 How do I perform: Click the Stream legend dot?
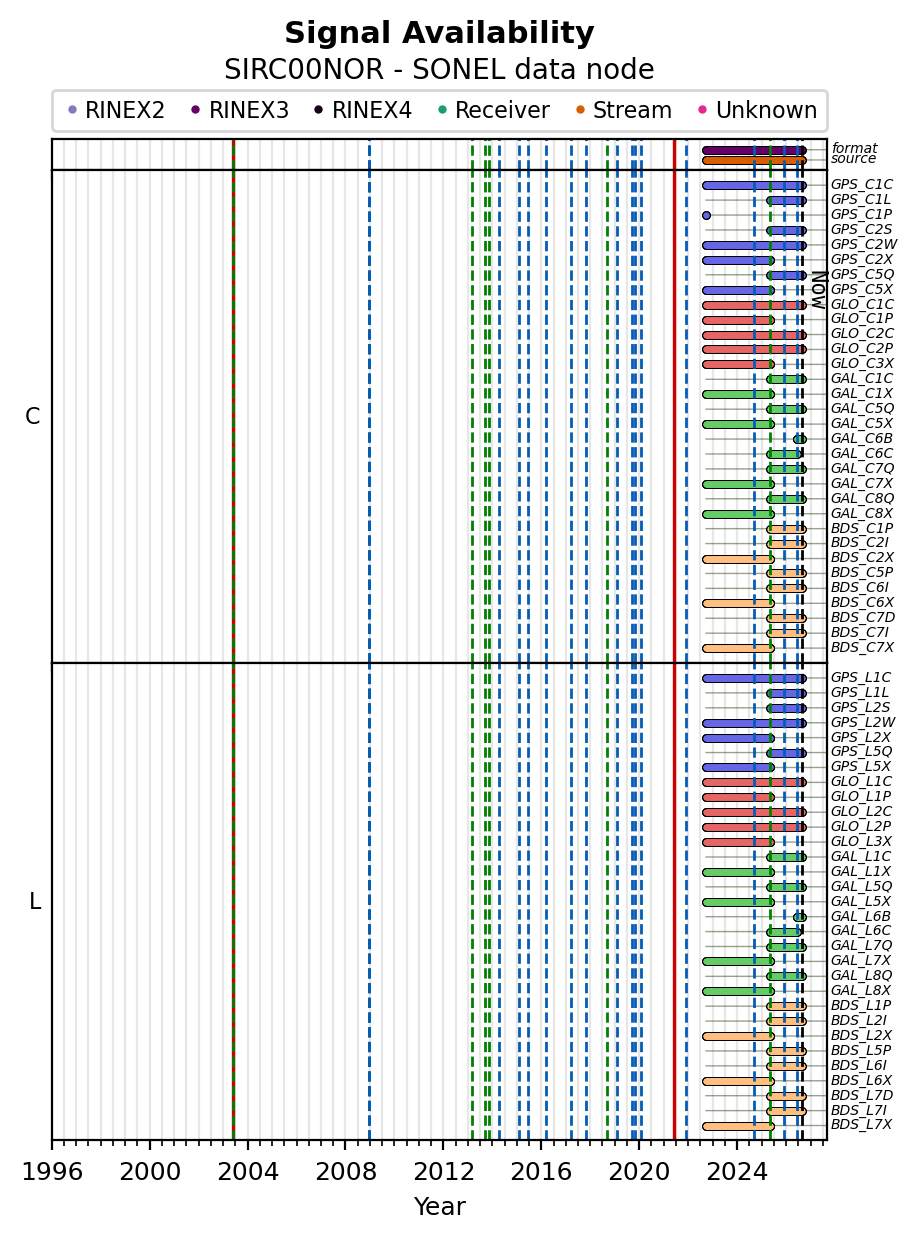[x=580, y=110]
